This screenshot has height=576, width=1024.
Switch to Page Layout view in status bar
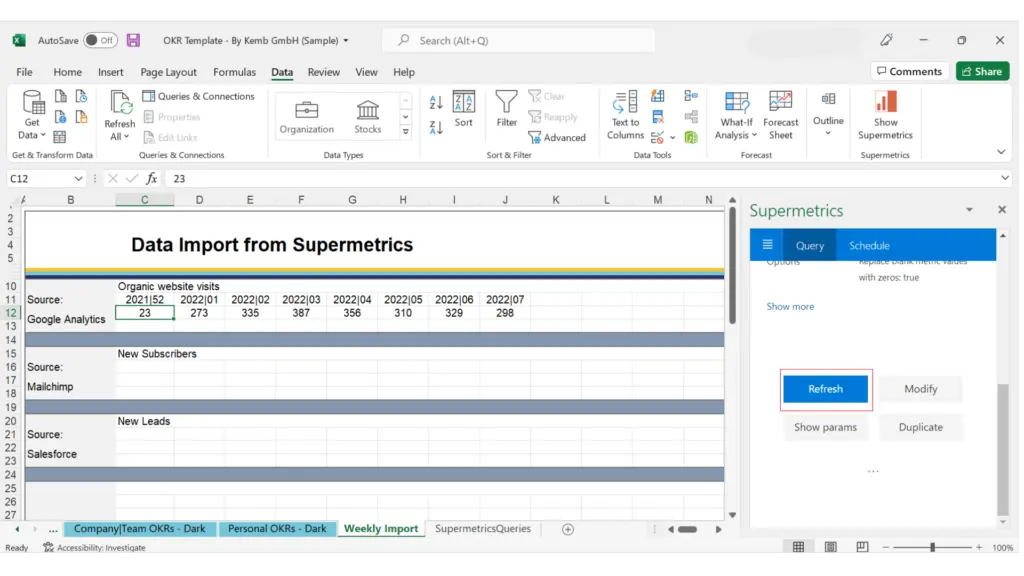point(830,547)
